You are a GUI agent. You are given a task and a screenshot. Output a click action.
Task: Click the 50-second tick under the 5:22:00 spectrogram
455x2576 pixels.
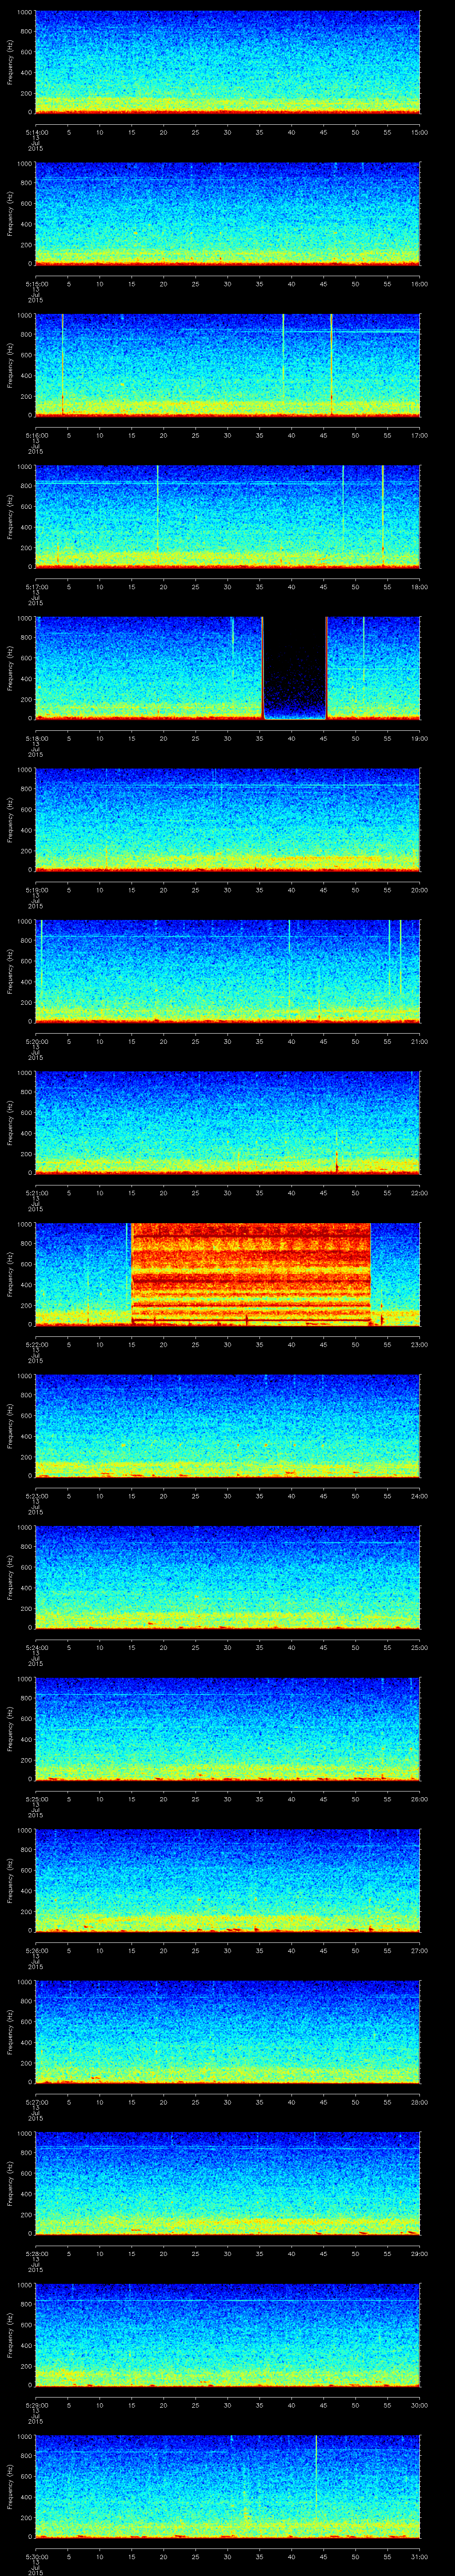point(356,1344)
